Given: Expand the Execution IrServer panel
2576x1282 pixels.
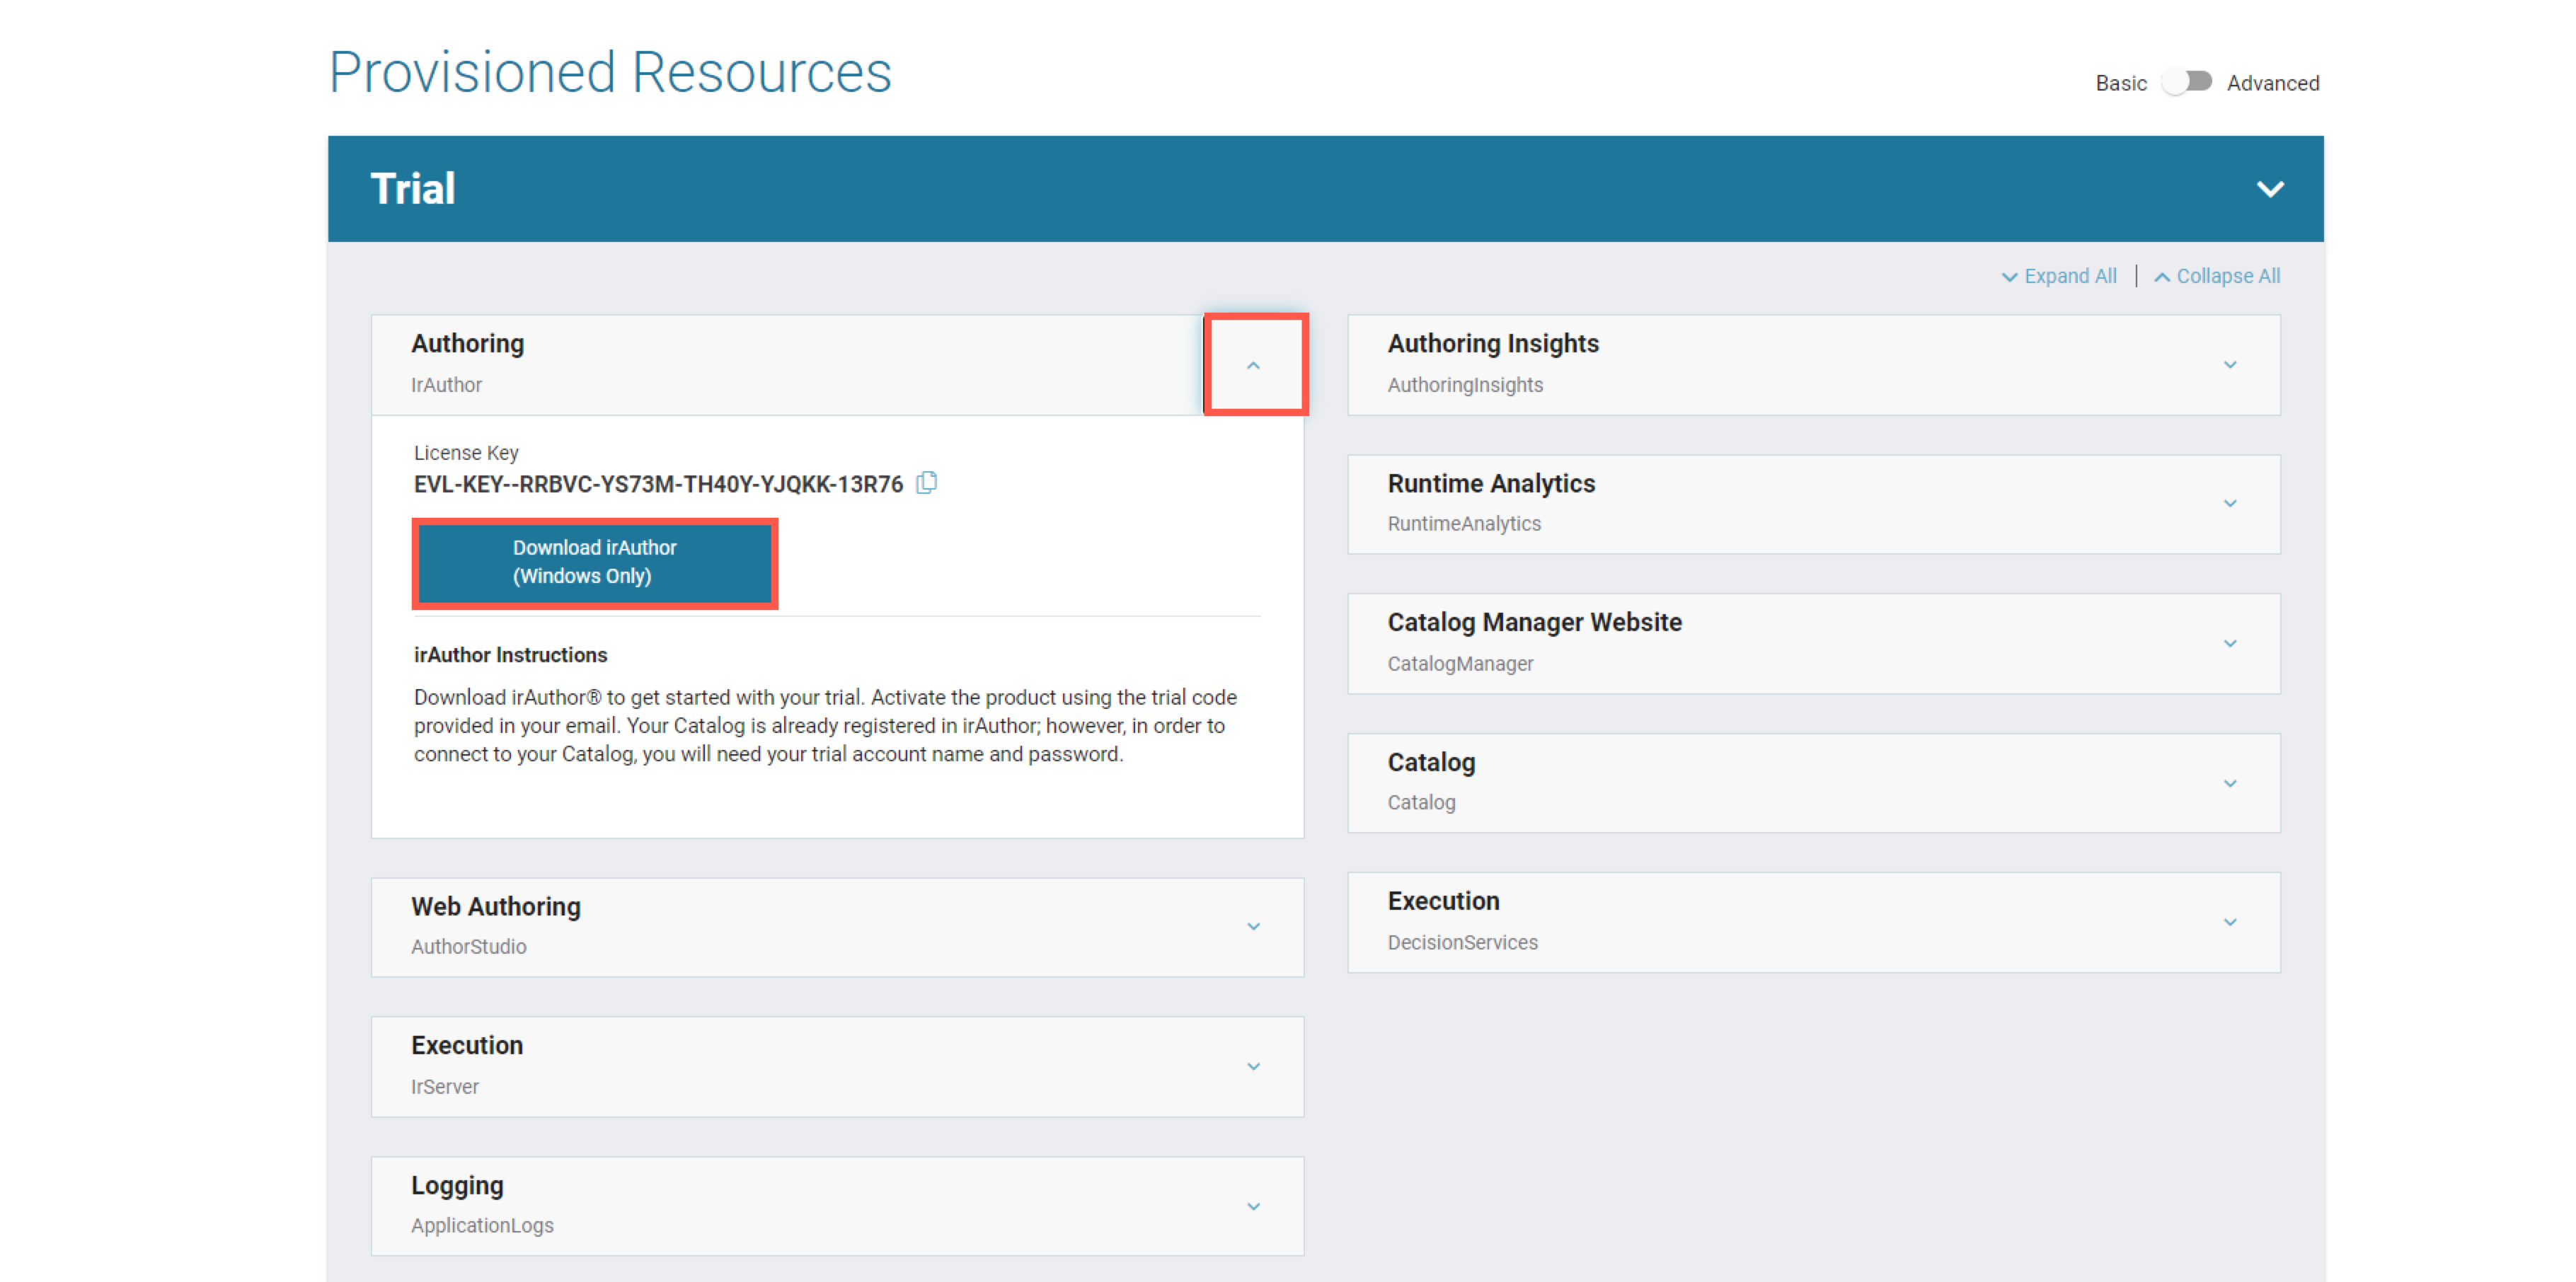Looking at the screenshot, I should [1253, 1067].
